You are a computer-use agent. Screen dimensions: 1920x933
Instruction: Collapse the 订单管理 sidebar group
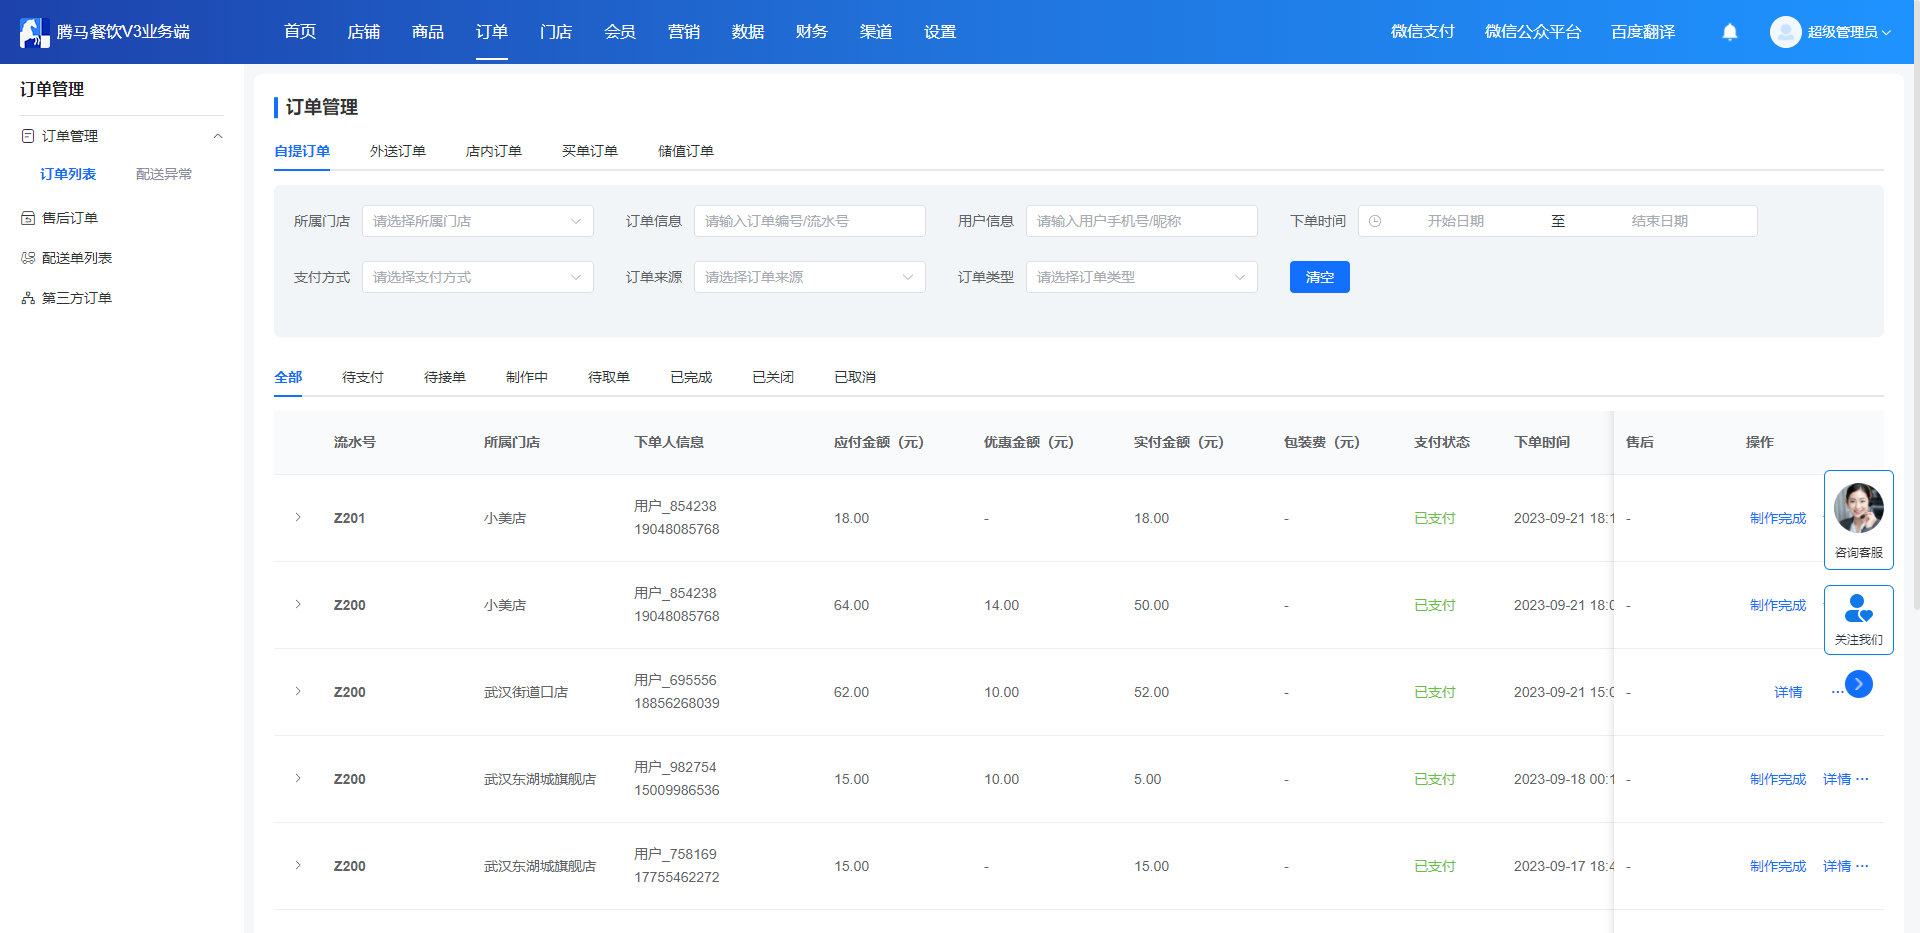[218, 136]
